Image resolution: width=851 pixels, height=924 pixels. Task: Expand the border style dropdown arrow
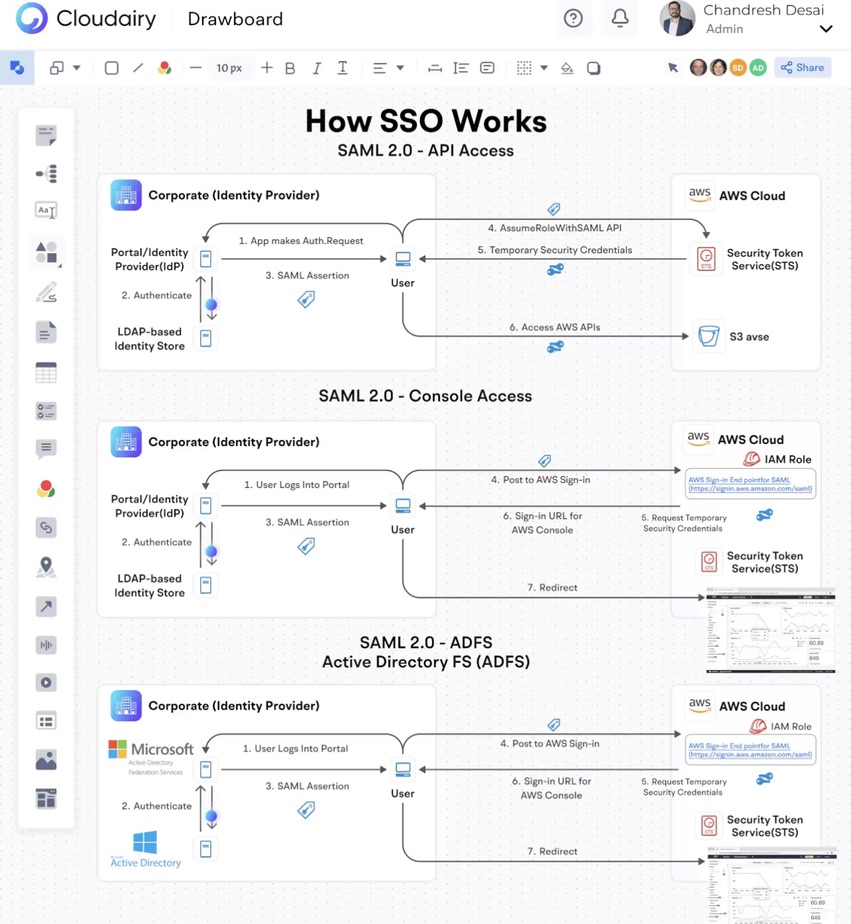pyautogui.click(x=544, y=68)
